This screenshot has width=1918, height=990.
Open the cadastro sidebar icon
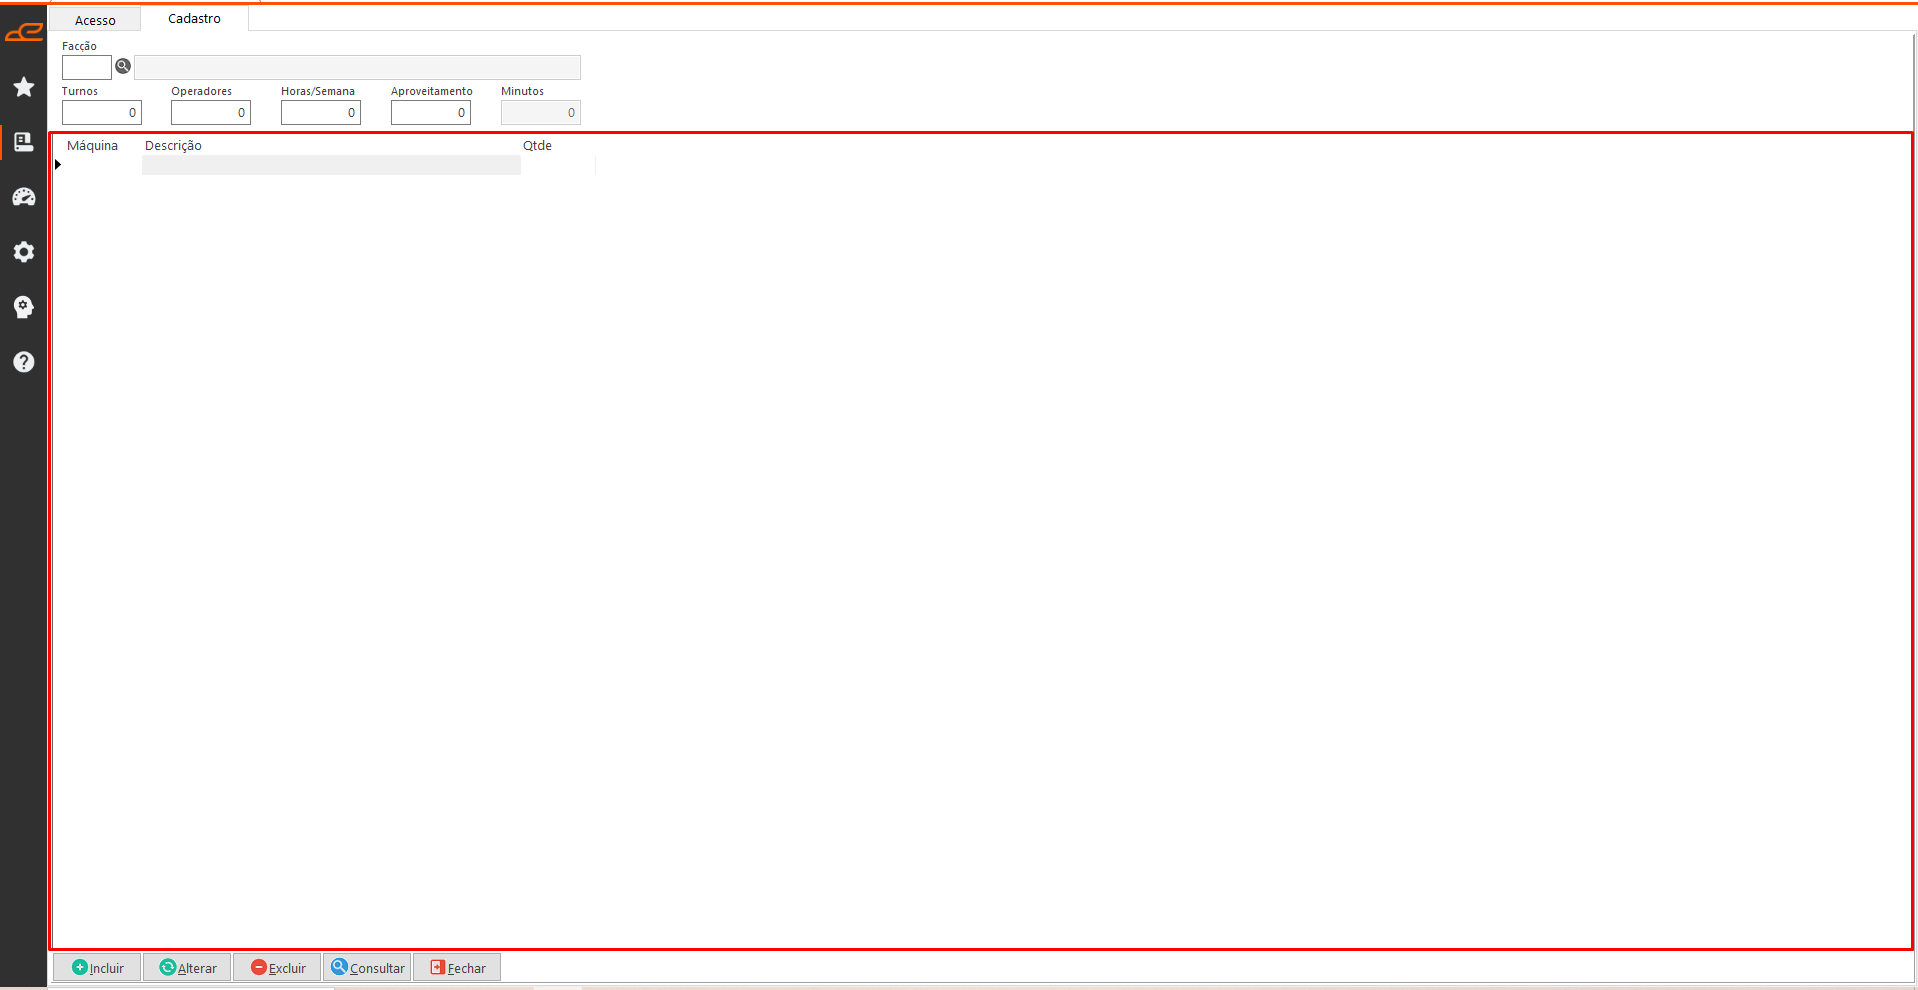click(24, 143)
